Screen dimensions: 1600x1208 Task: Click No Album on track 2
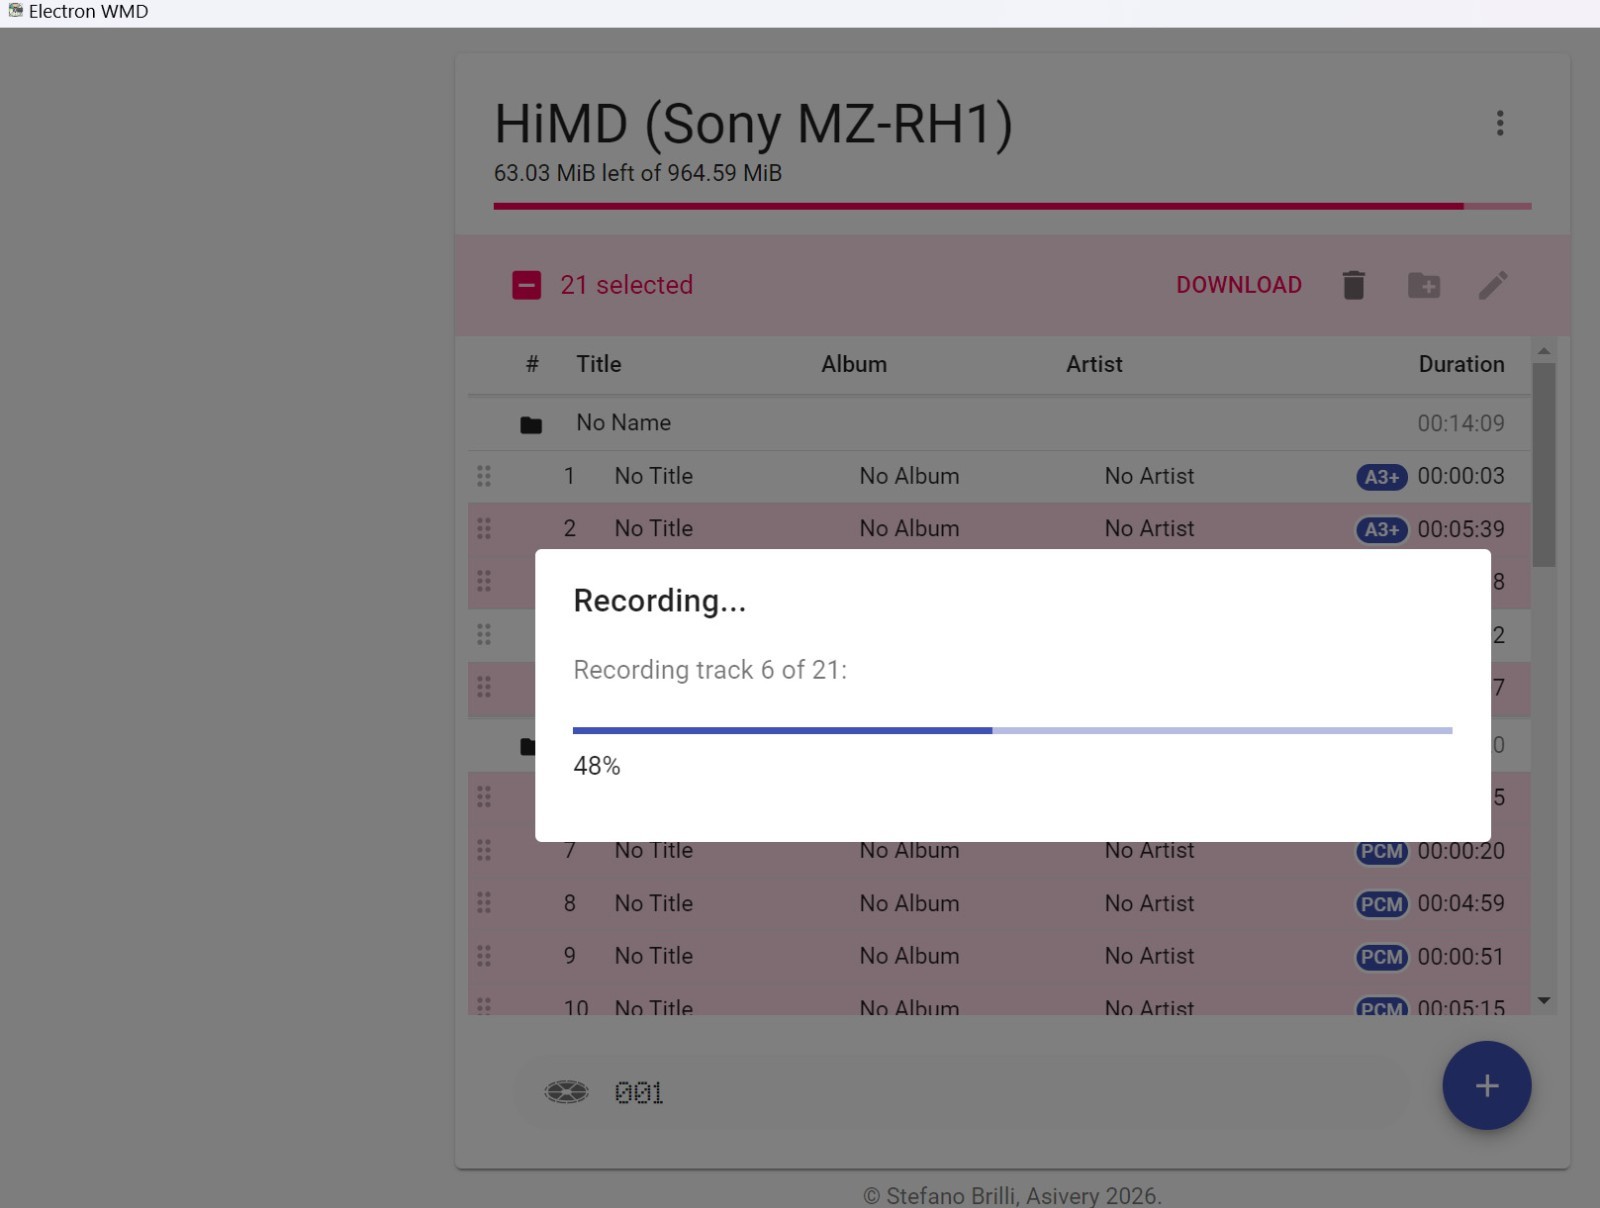909,528
